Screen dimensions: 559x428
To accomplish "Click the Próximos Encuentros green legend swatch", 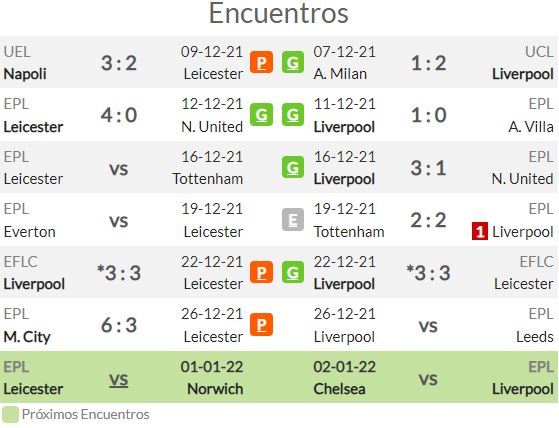I will [10, 414].
